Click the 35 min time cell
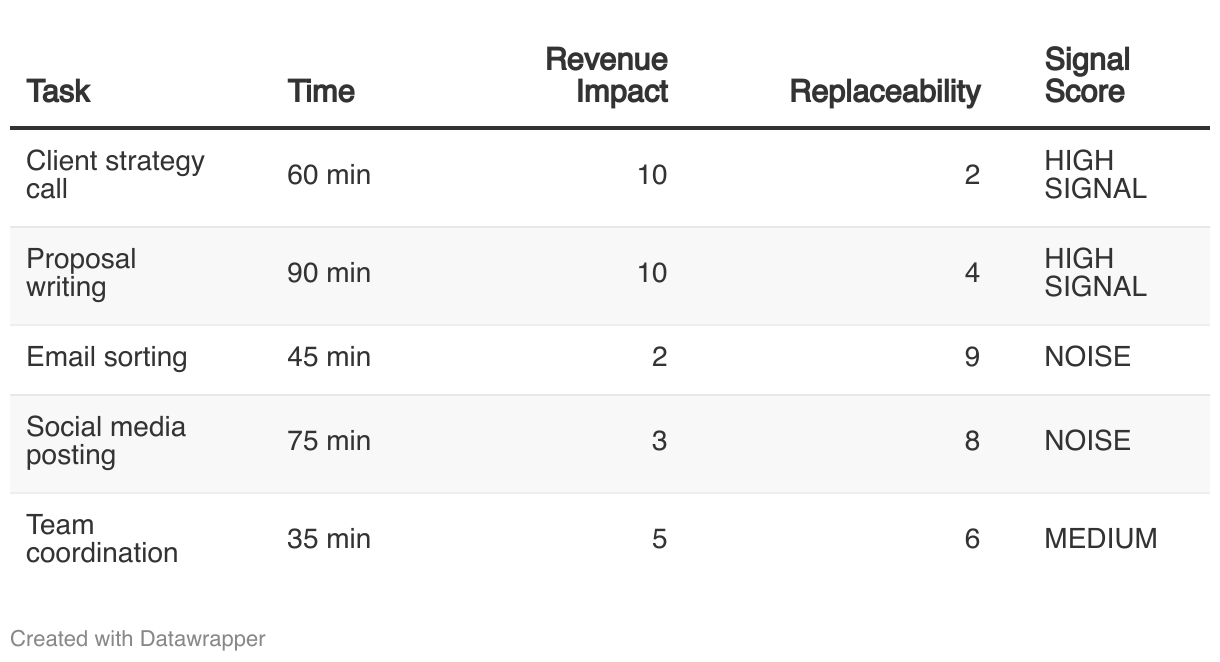Image resolution: width=1220 pixels, height=662 pixels. (329, 539)
